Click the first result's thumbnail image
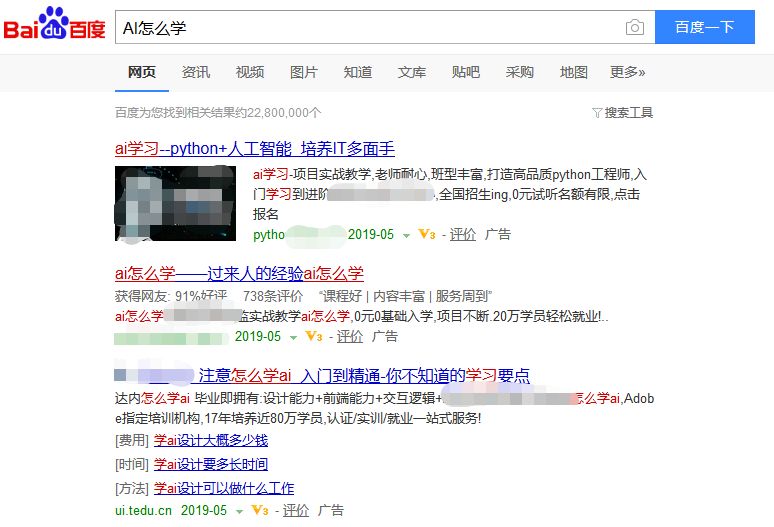Screen dimensions: 774x527 (x=175, y=203)
